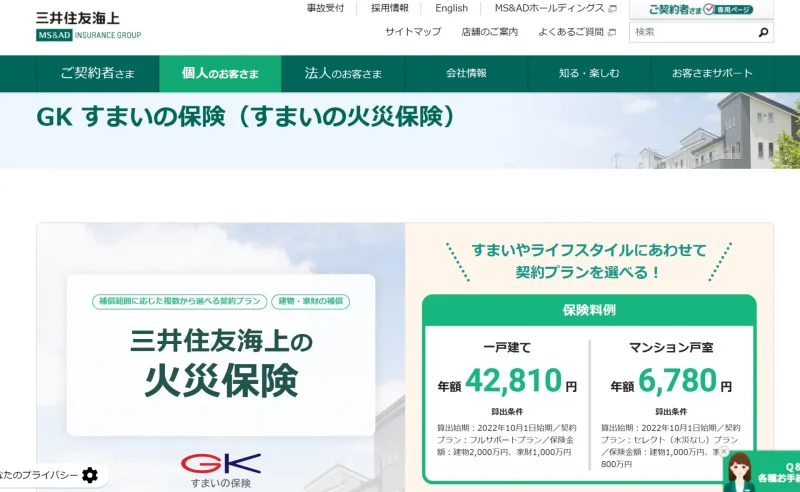Open the 知る・楽しむ menu
This screenshot has width=800, height=492.
coord(589,73)
